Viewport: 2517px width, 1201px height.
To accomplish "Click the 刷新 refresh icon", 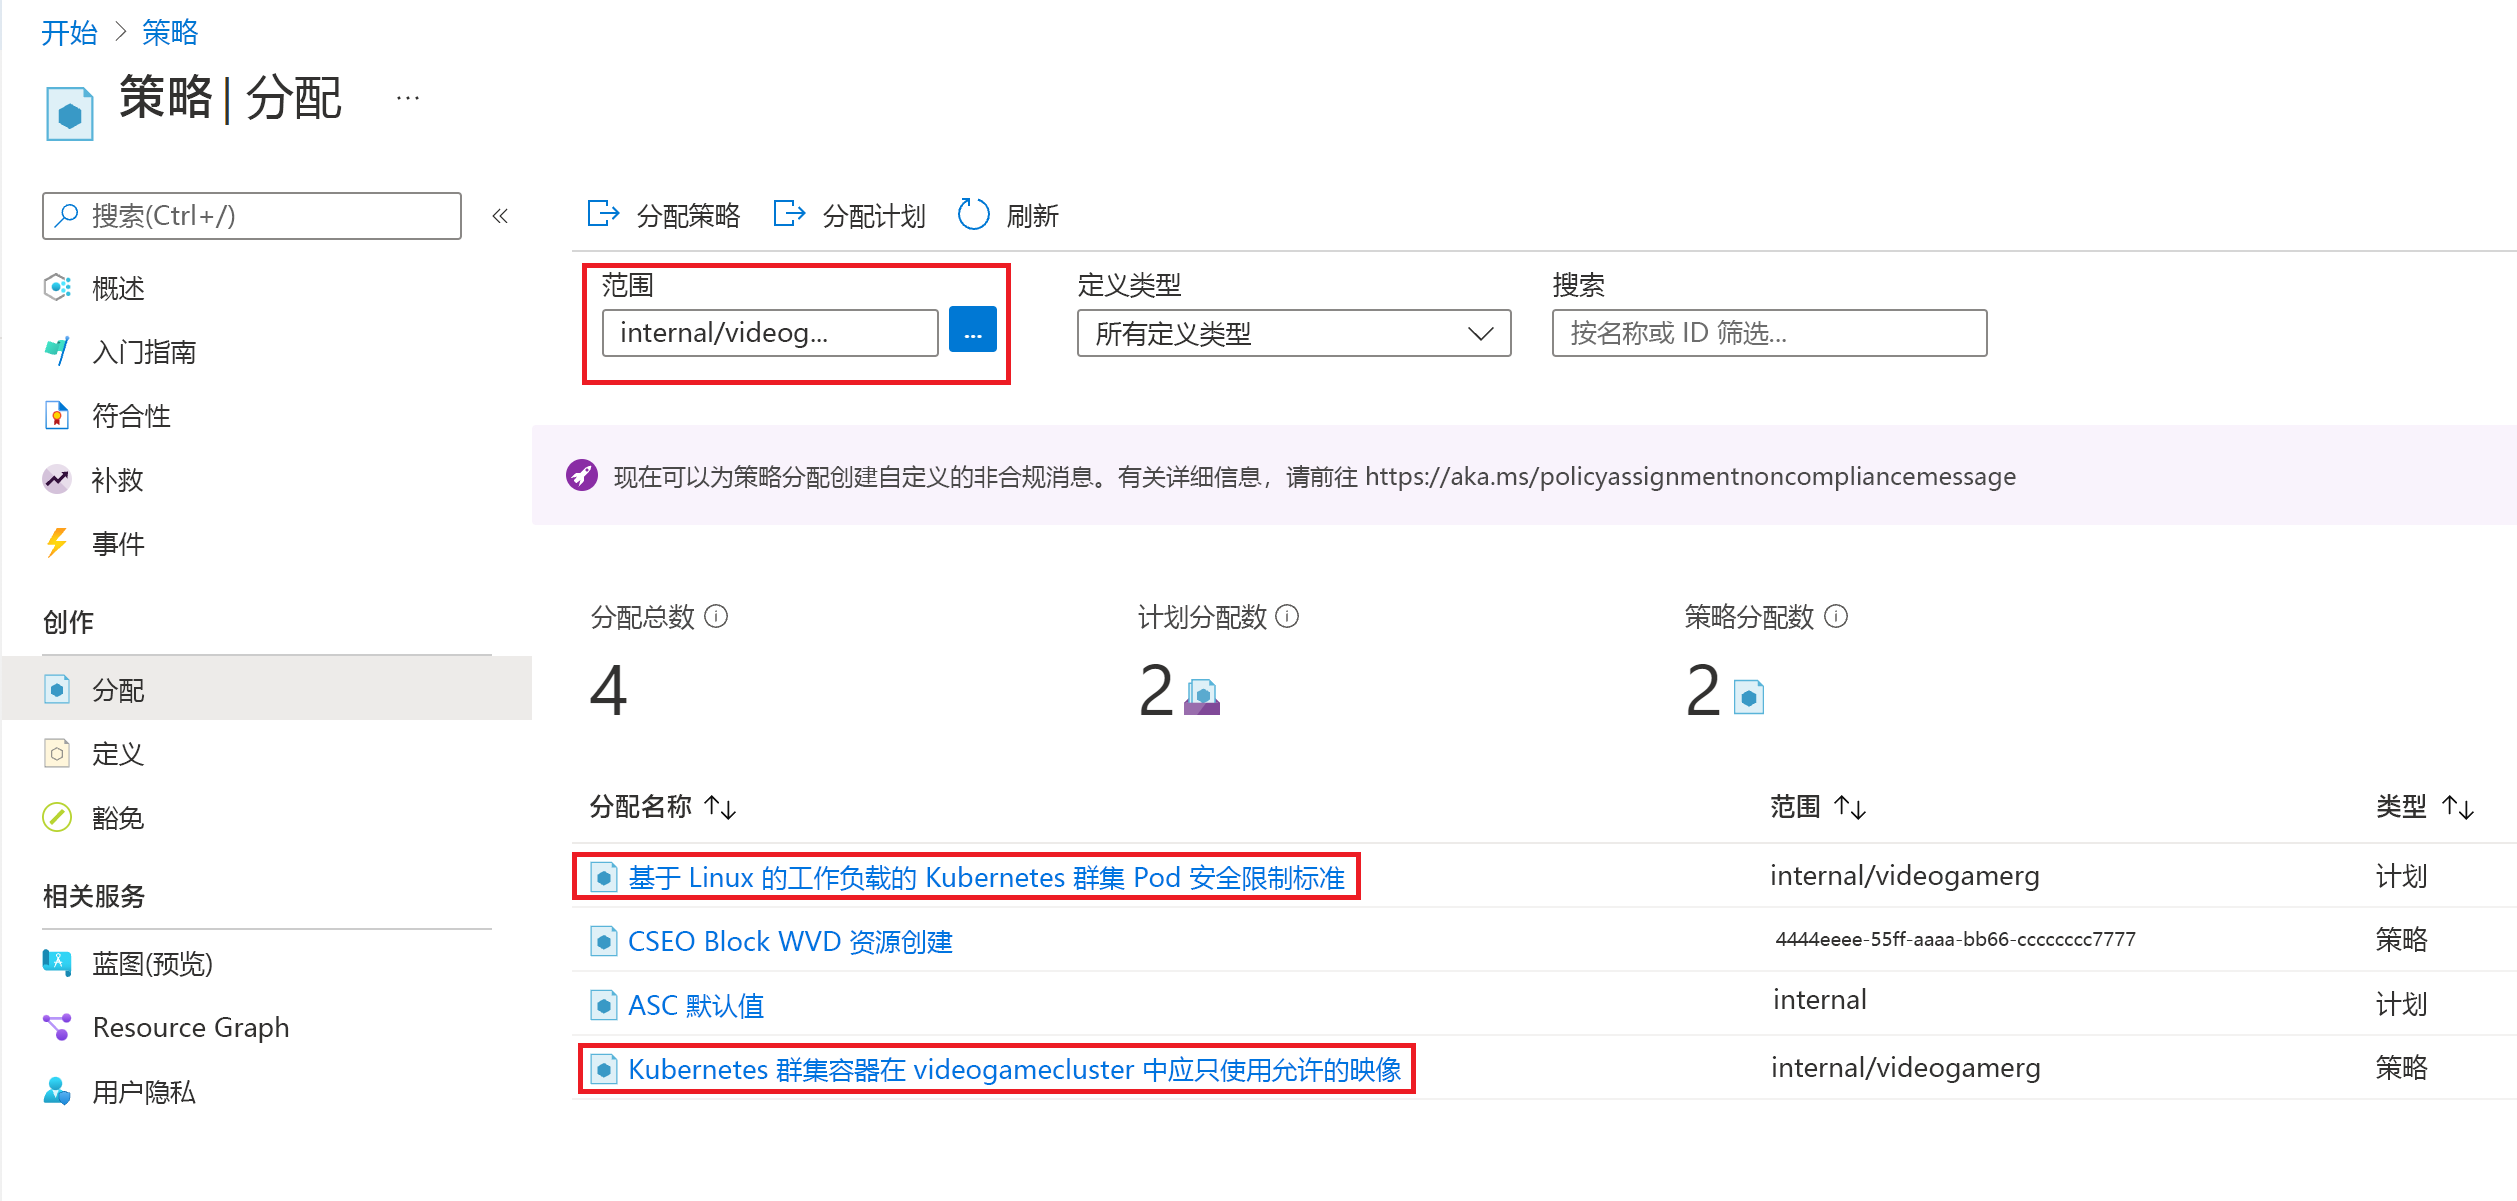I will pyautogui.click(x=973, y=214).
